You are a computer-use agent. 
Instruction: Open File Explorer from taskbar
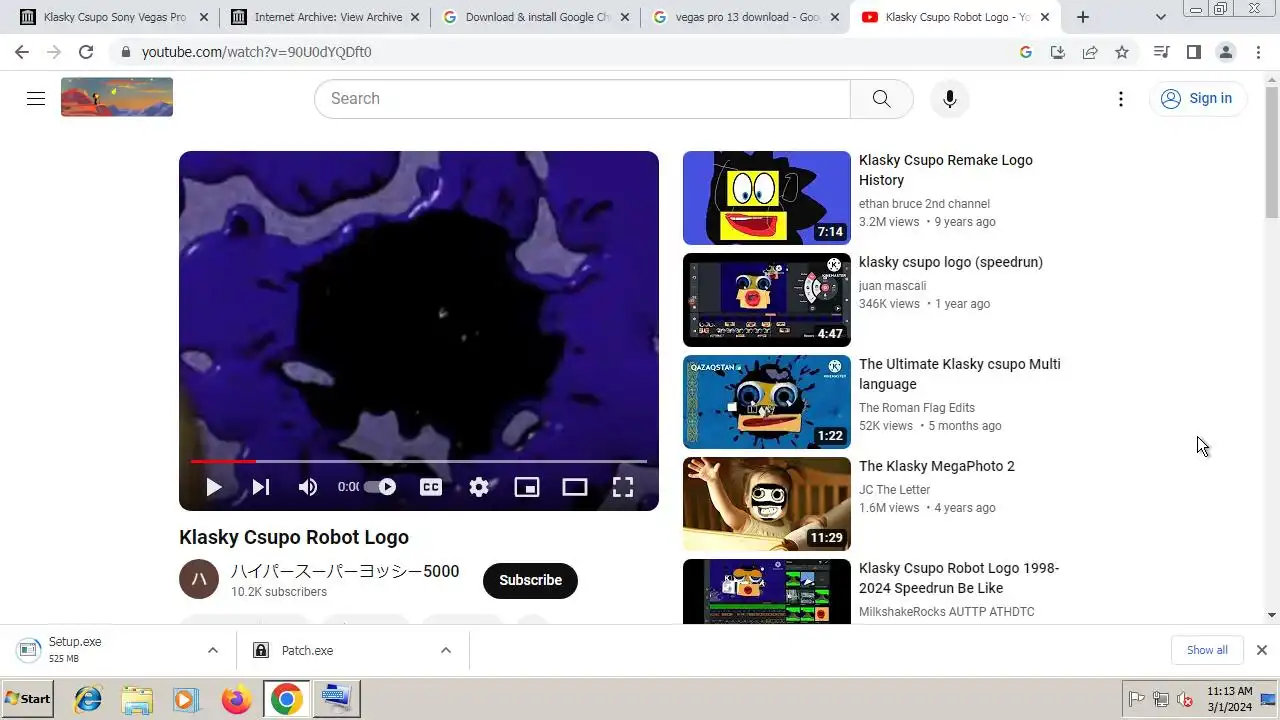137,699
